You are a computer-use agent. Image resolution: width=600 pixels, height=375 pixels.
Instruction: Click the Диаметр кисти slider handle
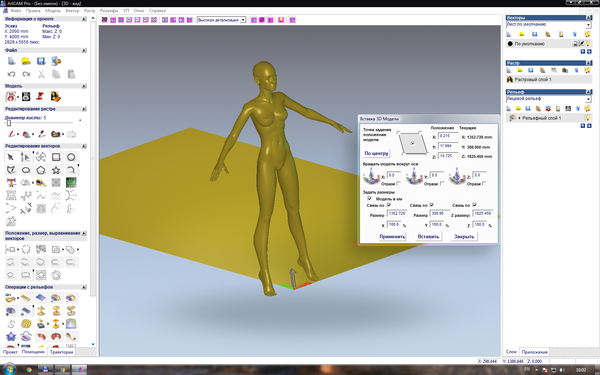(x=9, y=123)
